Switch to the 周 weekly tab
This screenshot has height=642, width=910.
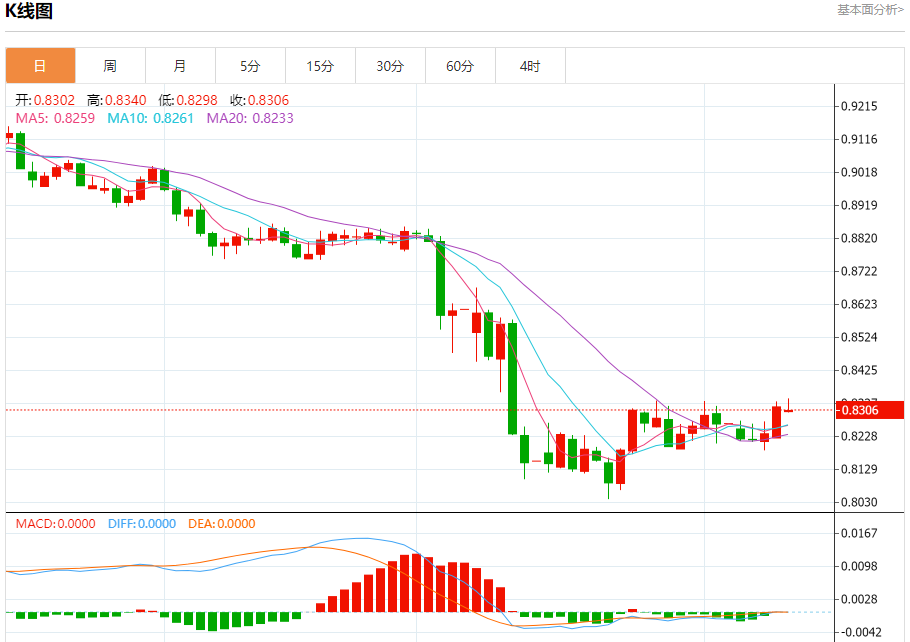pos(110,66)
